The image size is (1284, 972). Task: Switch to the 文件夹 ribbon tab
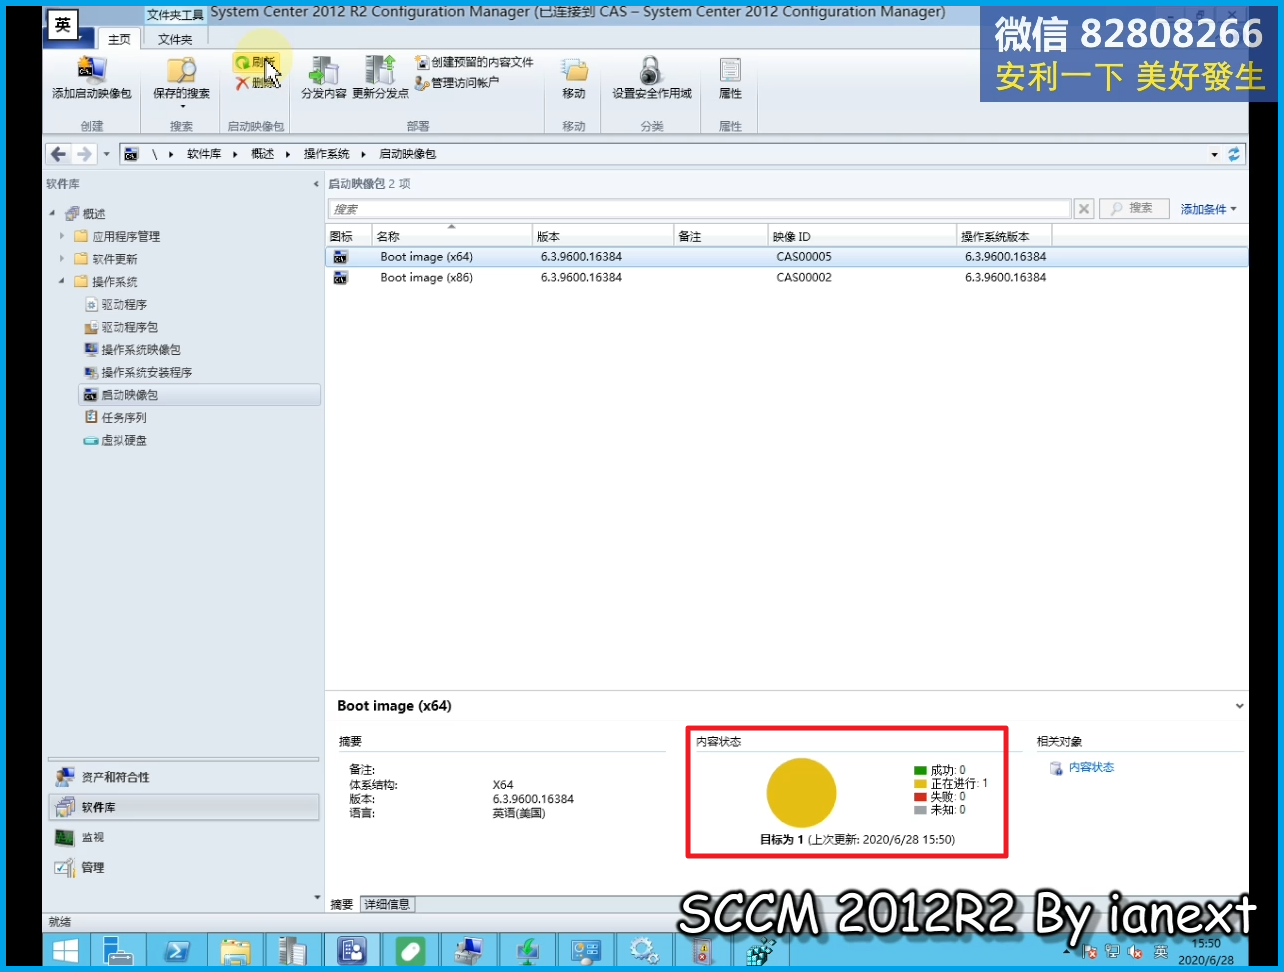pyautogui.click(x=175, y=39)
